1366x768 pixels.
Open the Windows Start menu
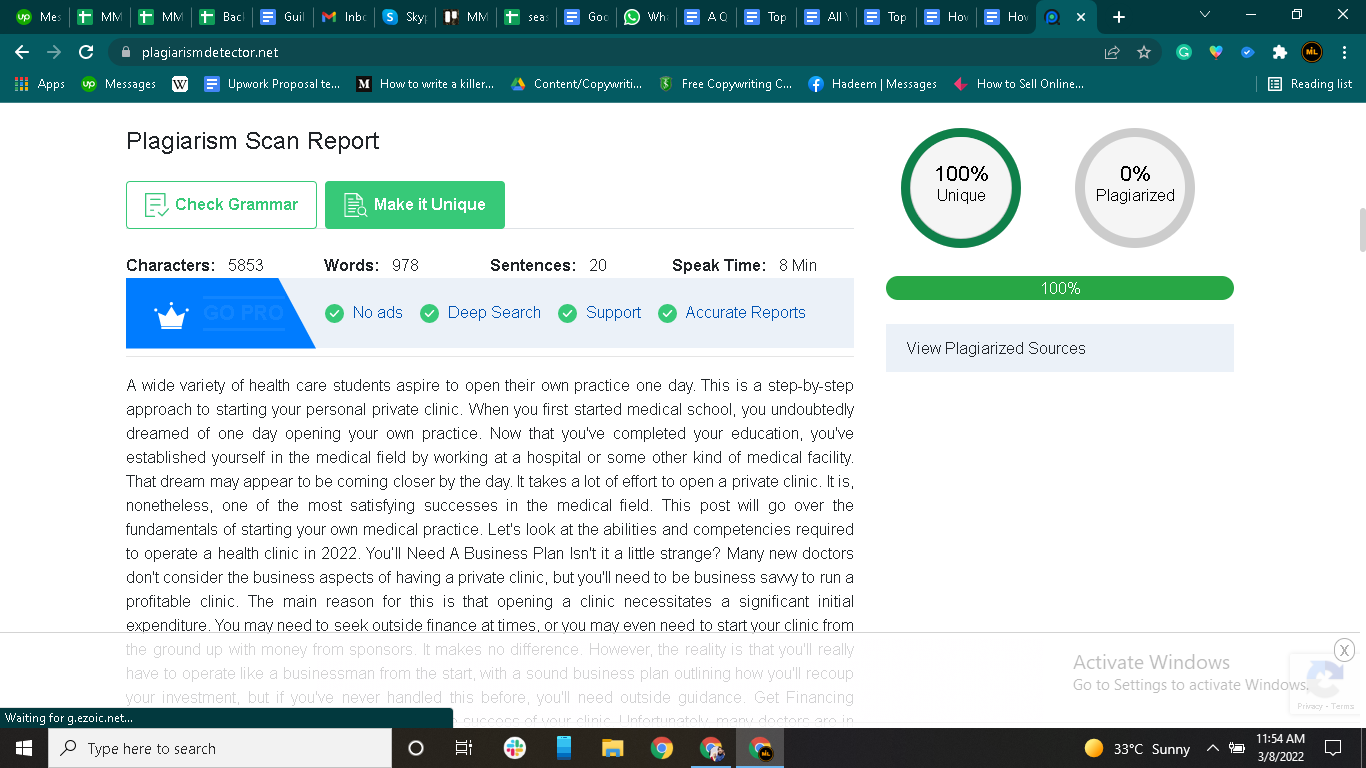click(x=24, y=748)
